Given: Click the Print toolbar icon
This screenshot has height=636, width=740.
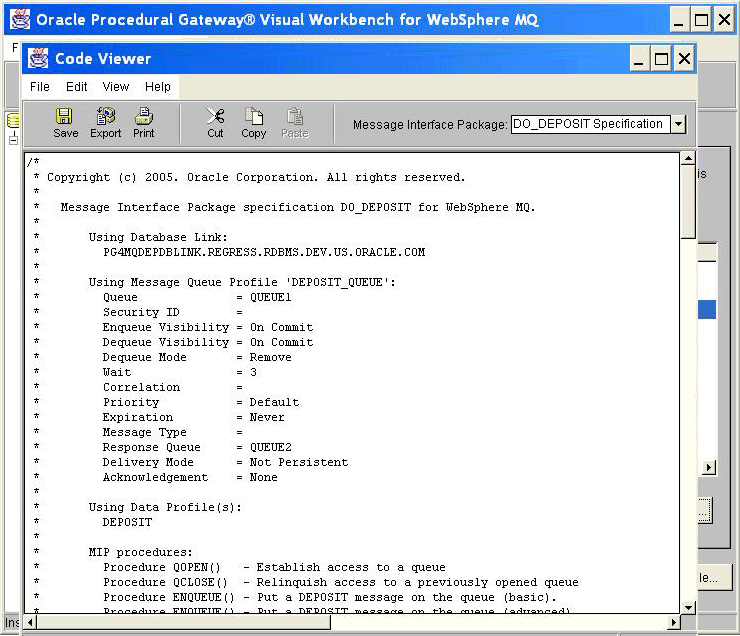Looking at the screenshot, I should pos(144,122).
